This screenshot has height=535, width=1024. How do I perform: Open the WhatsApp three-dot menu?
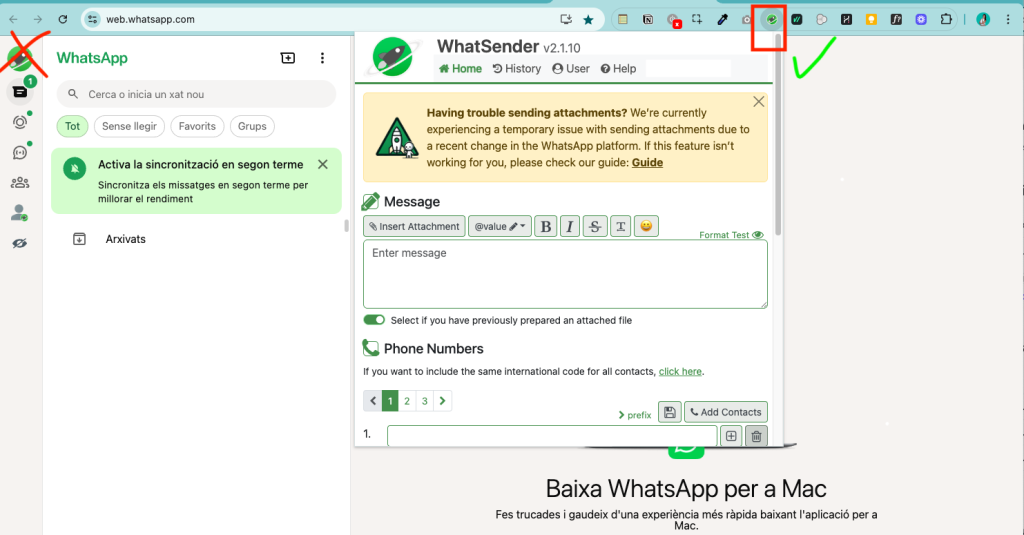pyautogui.click(x=322, y=59)
